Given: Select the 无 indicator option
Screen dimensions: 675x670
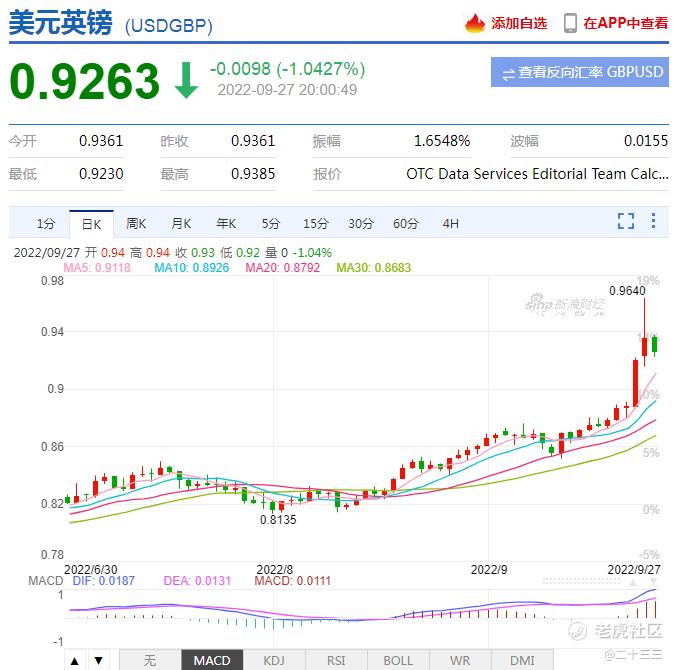Looking at the screenshot, I should pos(150,661).
